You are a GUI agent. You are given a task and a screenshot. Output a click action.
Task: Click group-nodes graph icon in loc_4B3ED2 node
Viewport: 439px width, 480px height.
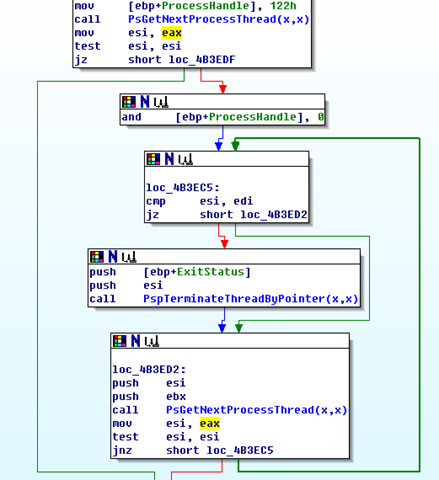(x=152, y=342)
